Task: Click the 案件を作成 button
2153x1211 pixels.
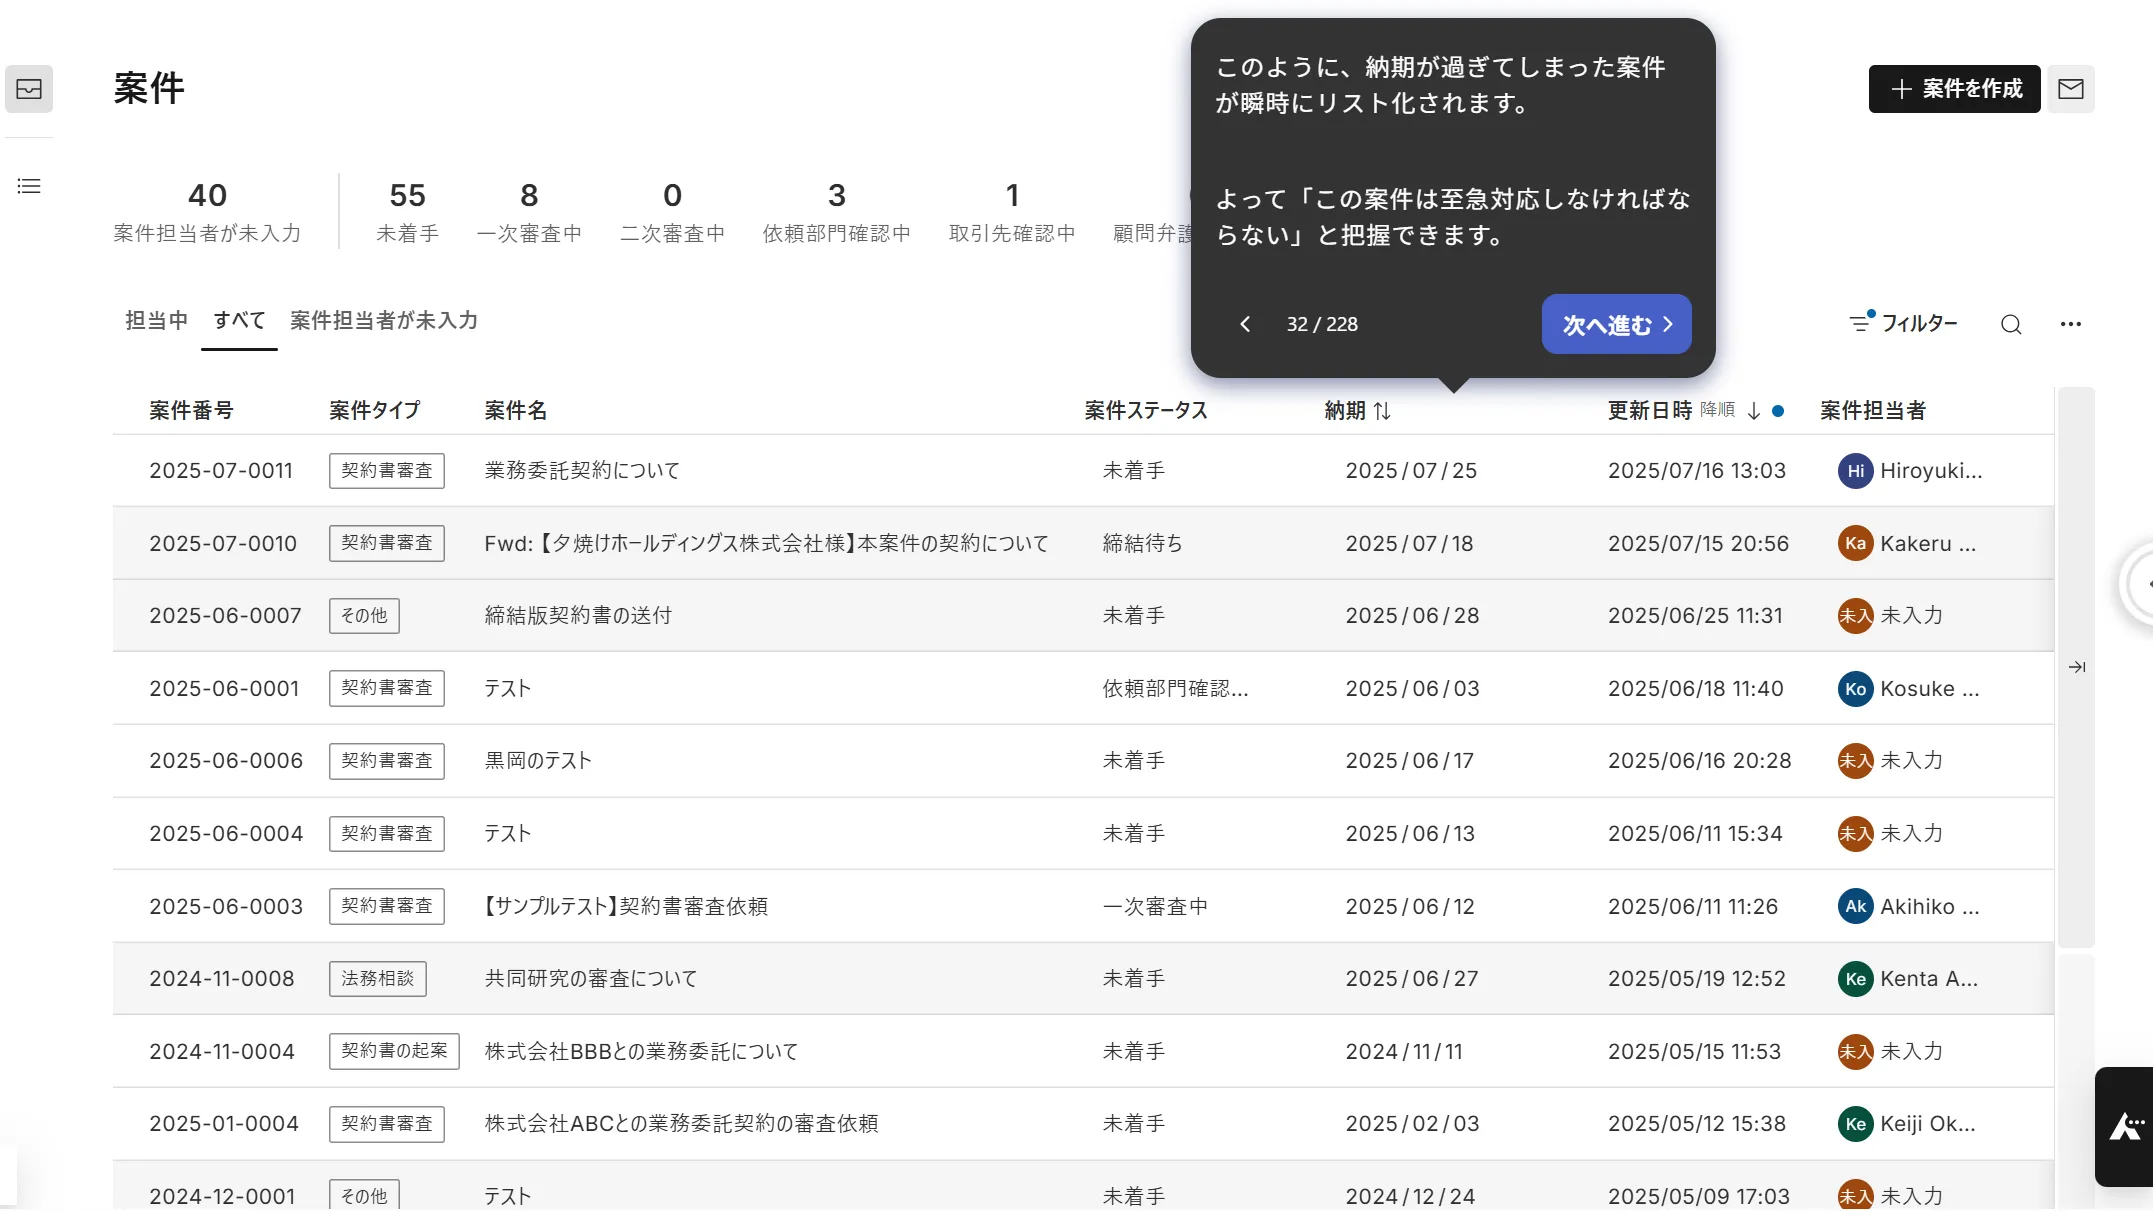Action: coord(1954,89)
